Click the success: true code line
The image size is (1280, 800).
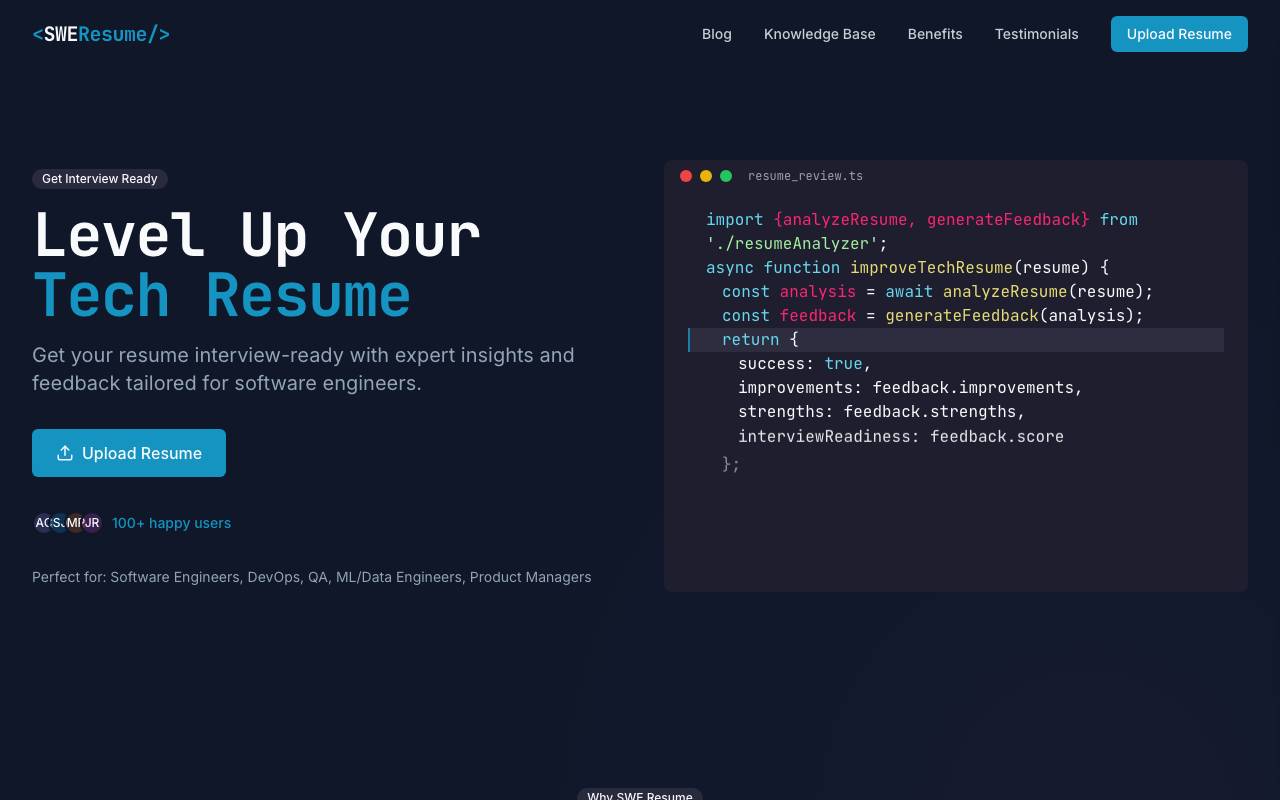pyautogui.click(x=805, y=364)
